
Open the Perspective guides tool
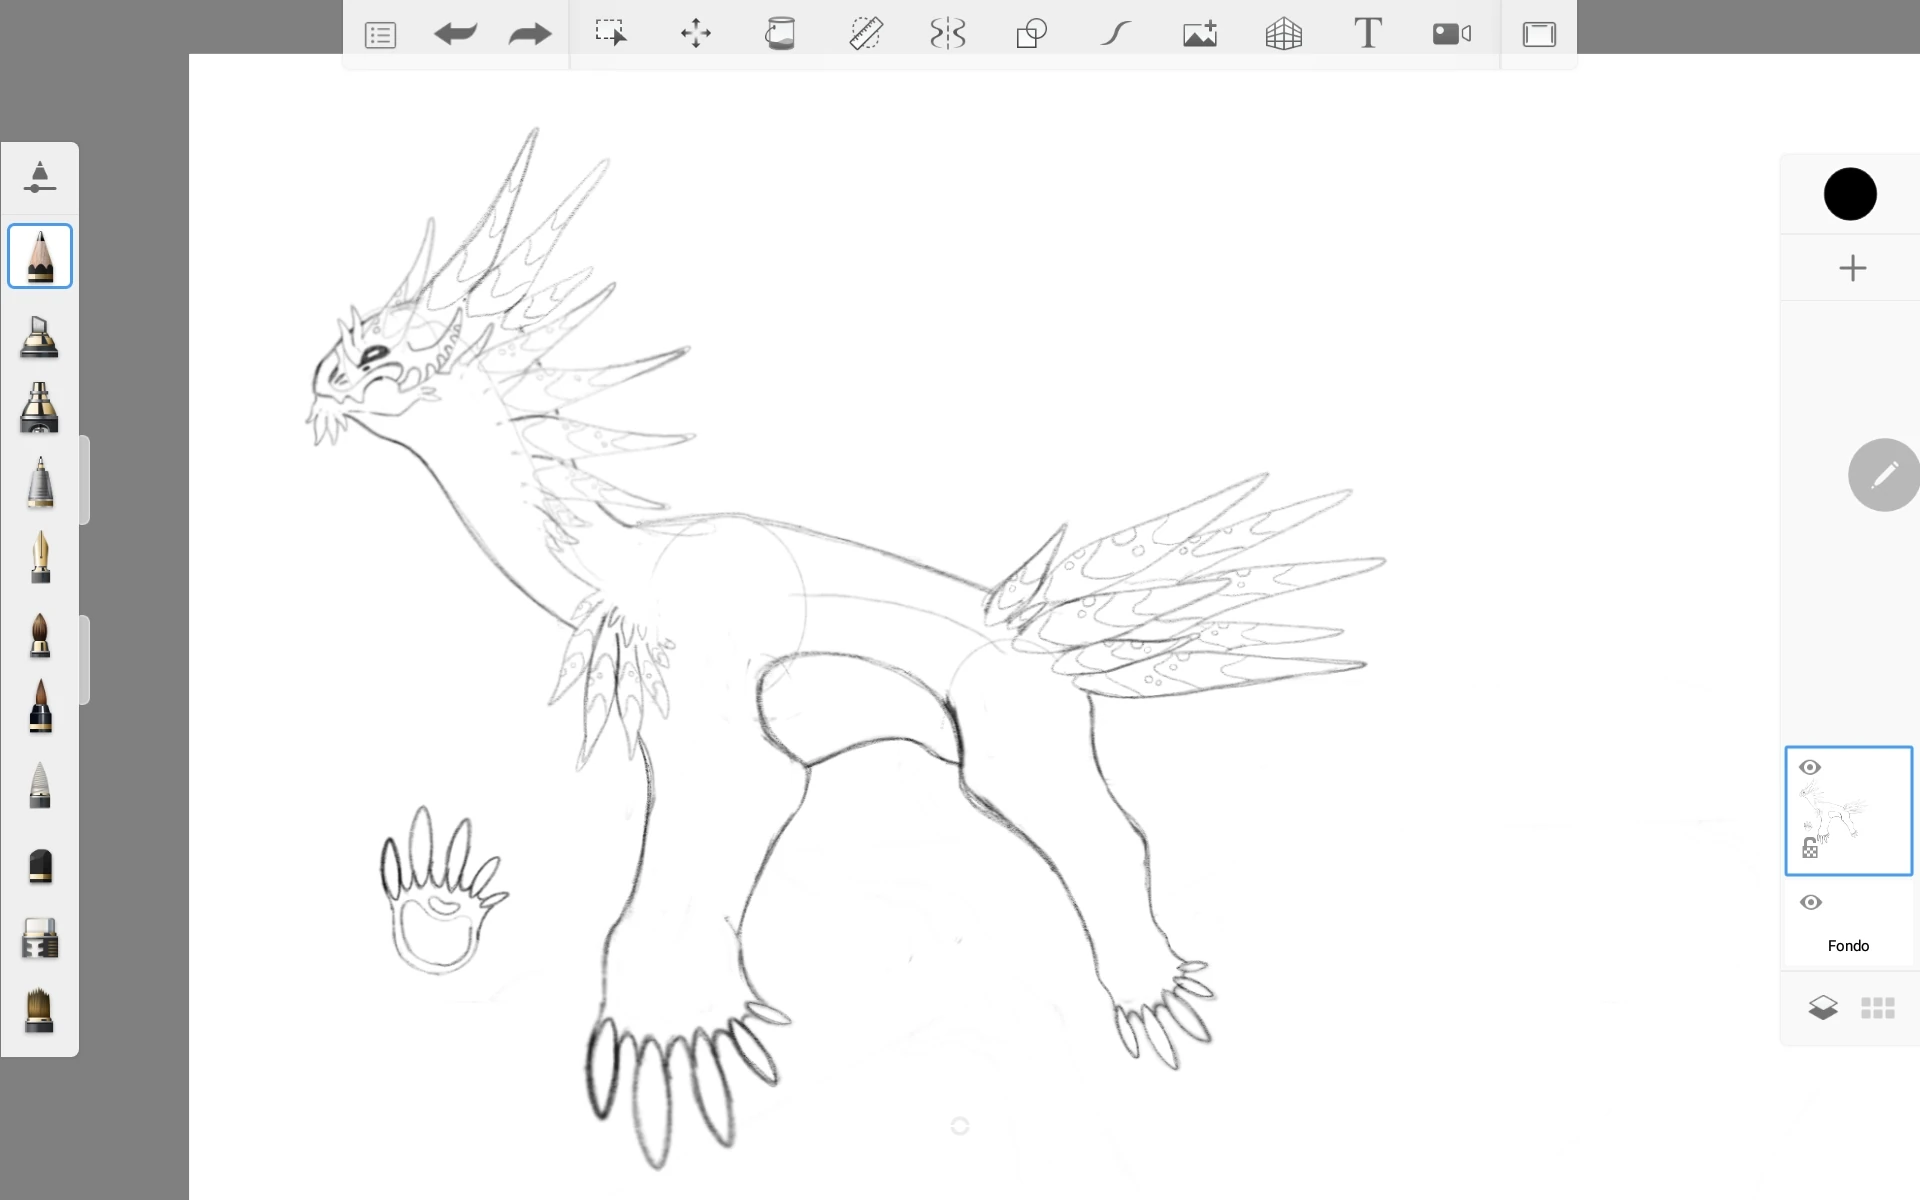[1283, 33]
